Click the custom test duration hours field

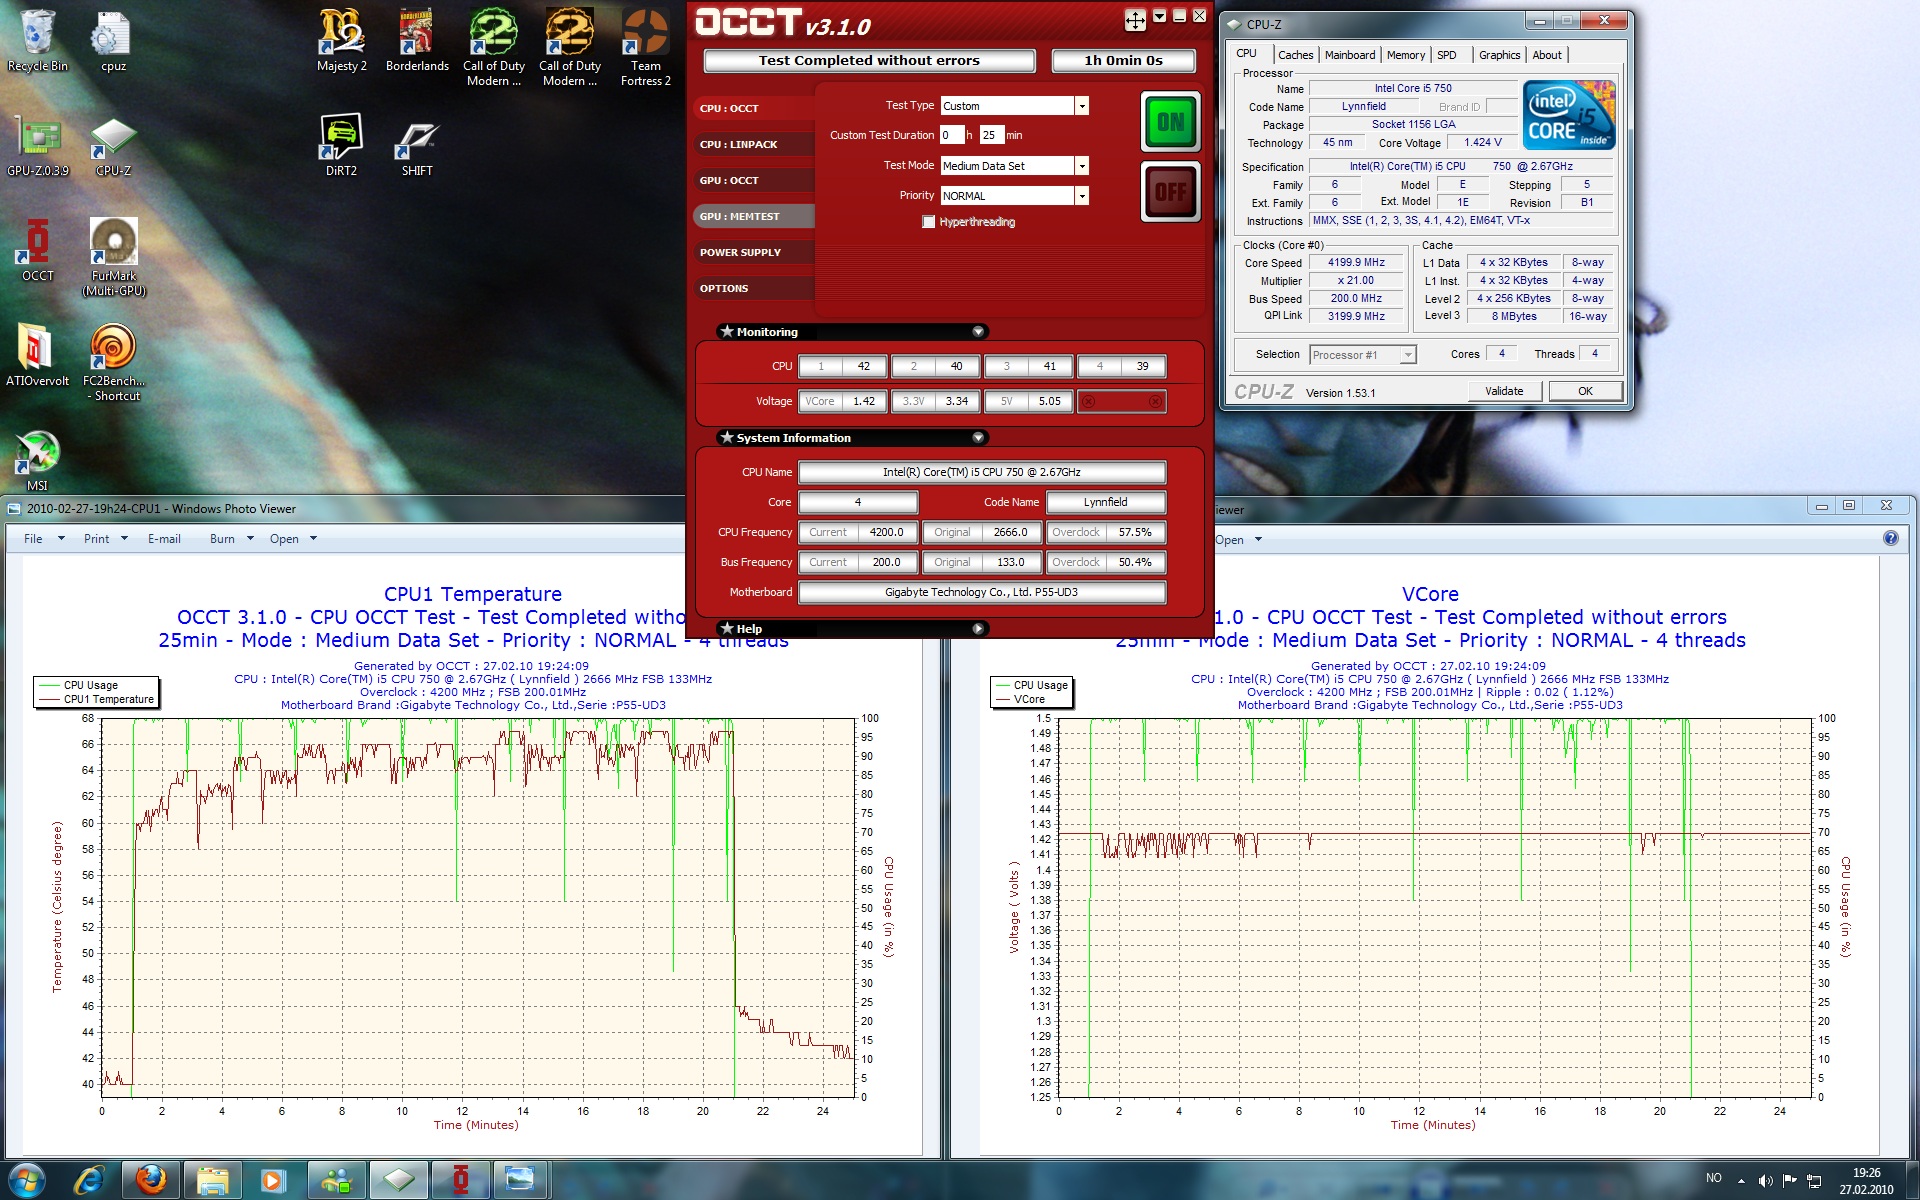(952, 135)
